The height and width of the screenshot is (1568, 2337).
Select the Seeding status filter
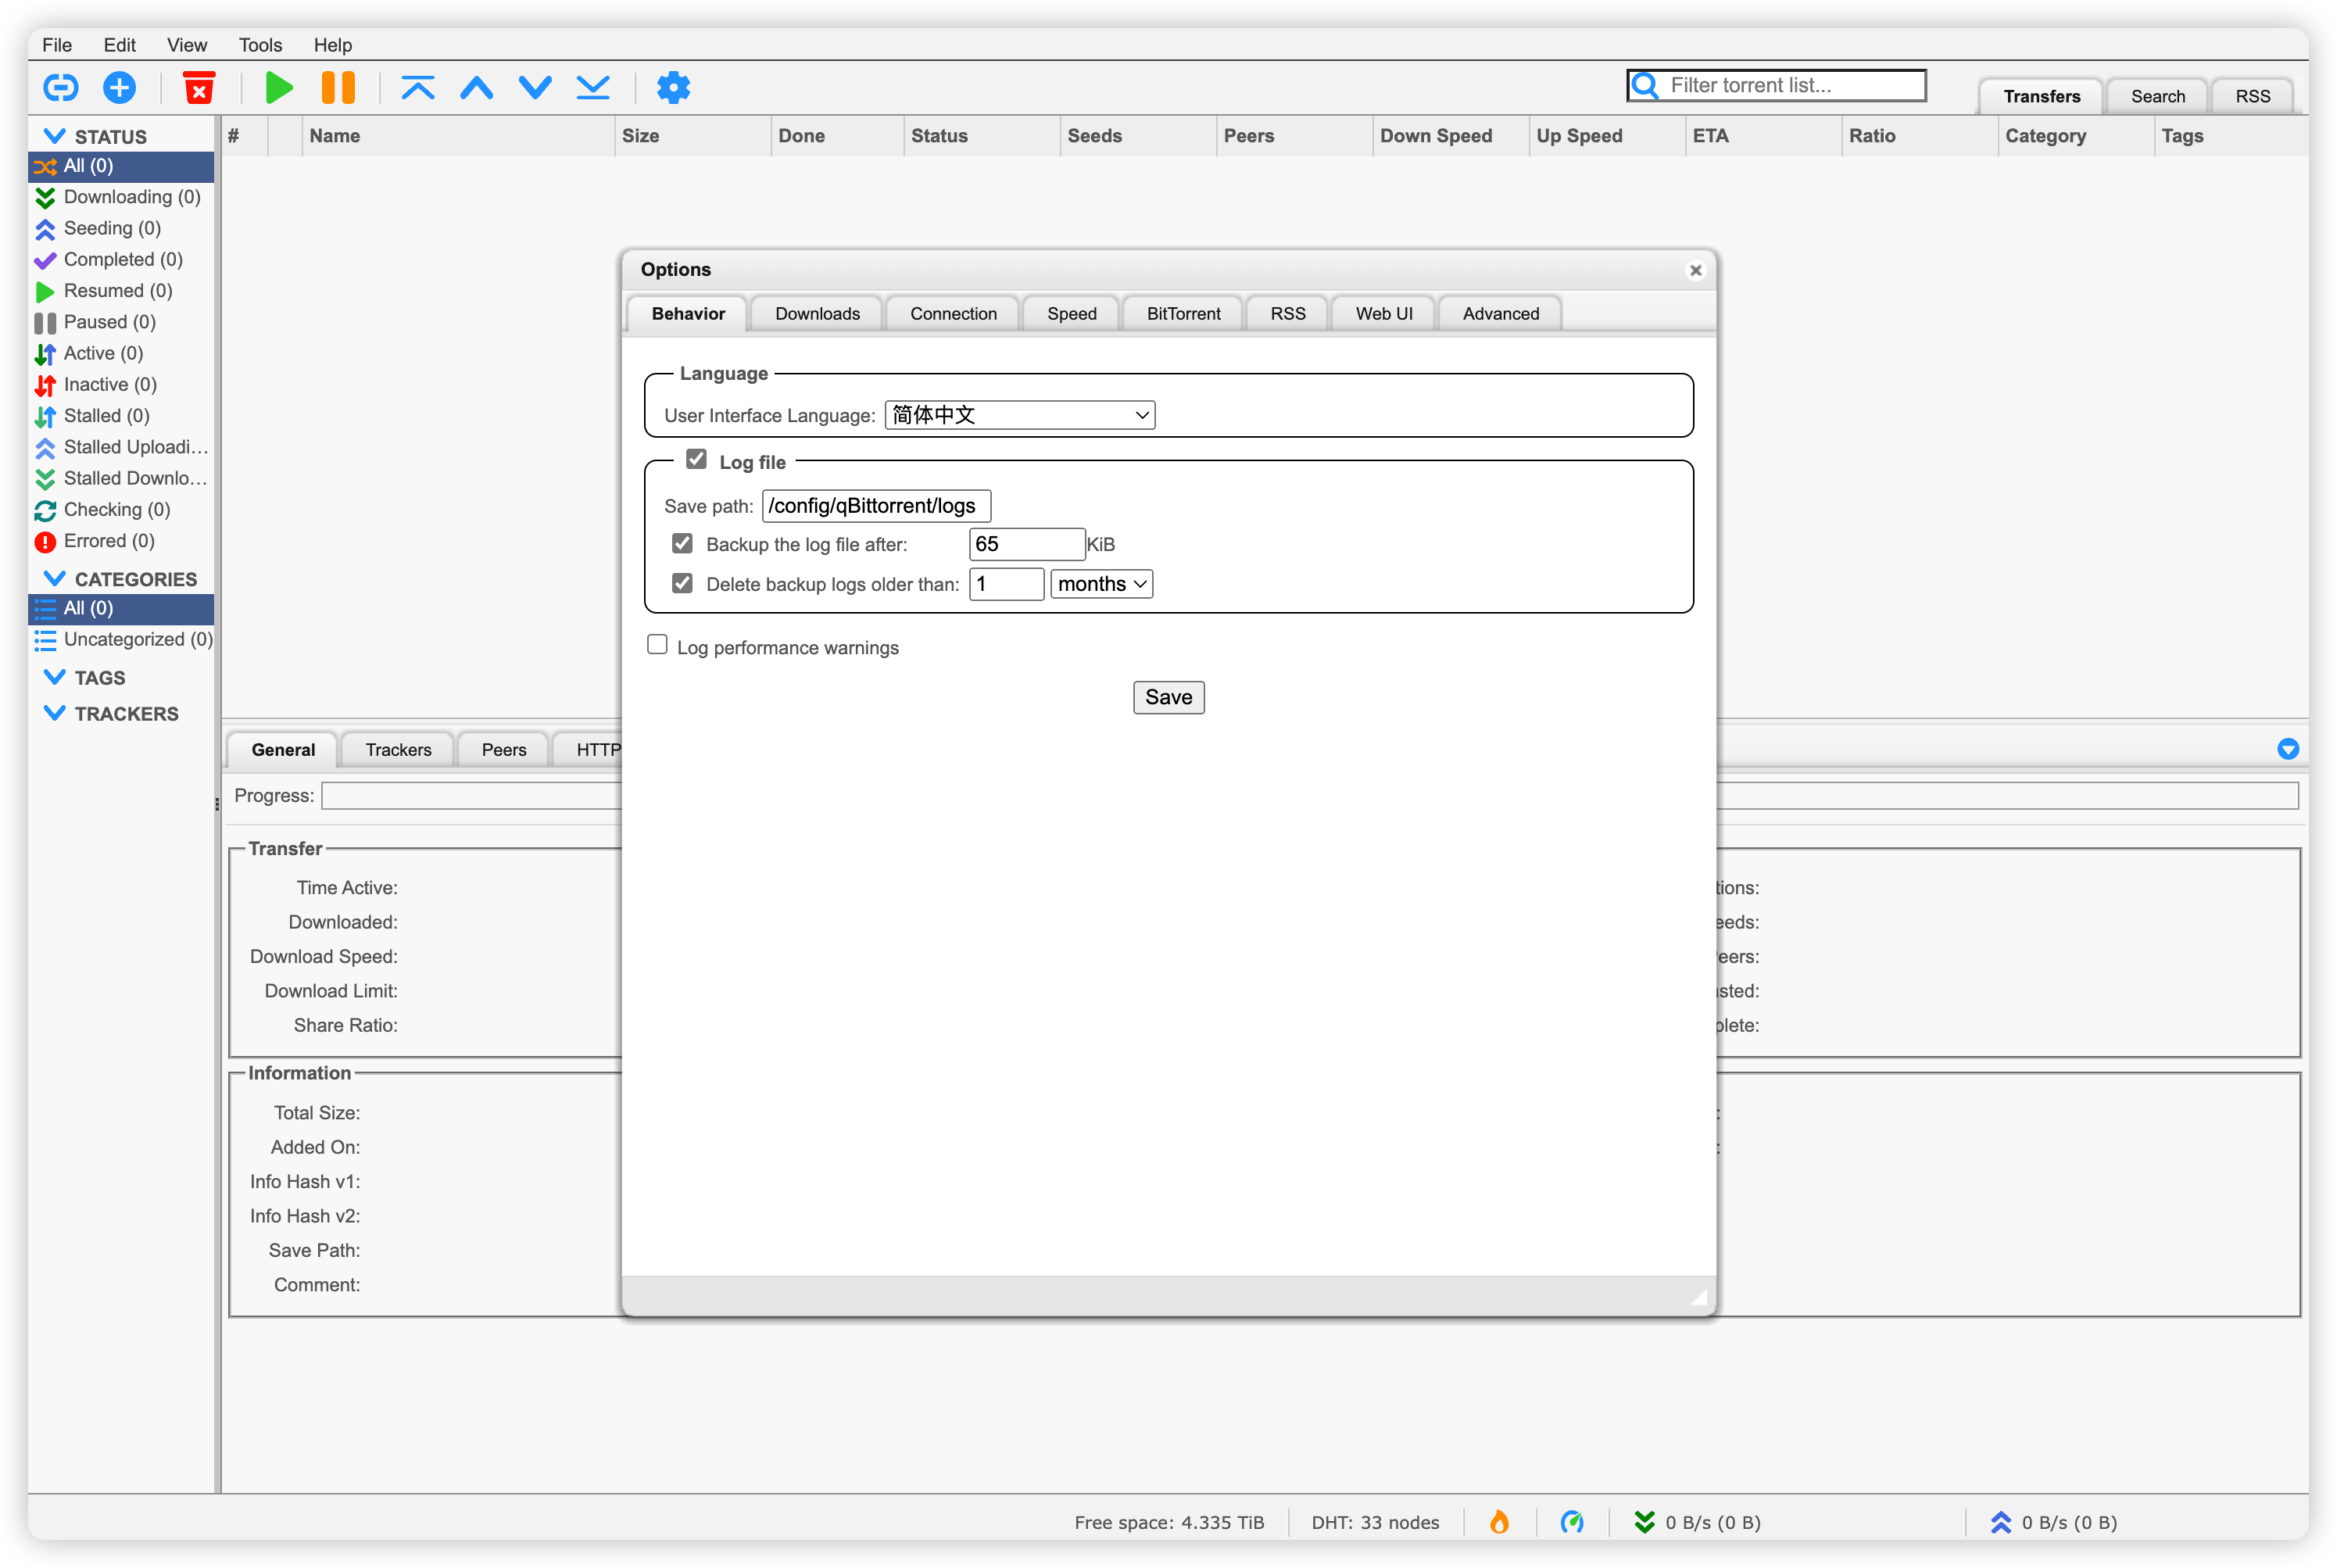click(x=112, y=228)
